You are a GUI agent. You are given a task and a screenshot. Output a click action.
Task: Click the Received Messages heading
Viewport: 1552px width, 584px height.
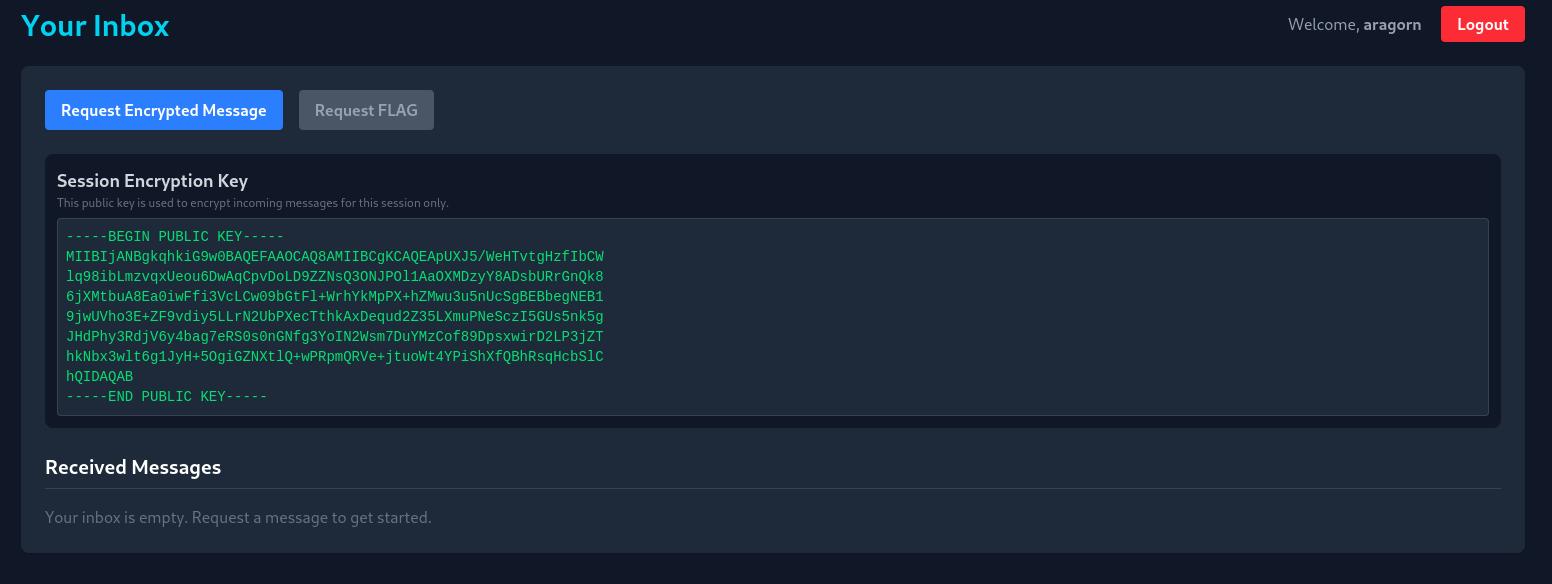click(133, 467)
